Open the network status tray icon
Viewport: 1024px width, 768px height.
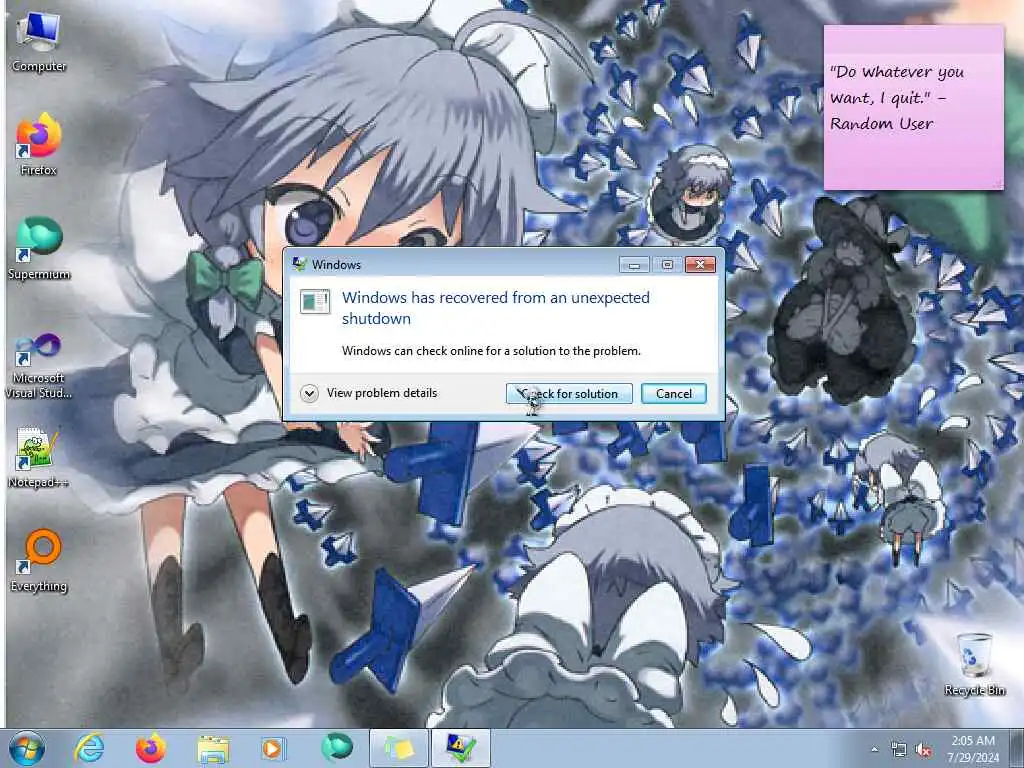[x=899, y=750]
